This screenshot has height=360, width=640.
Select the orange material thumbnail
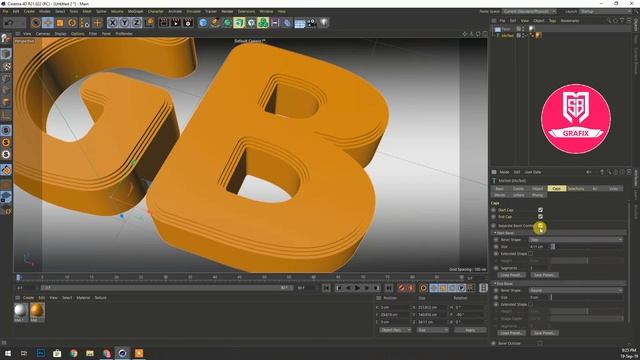[36, 311]
